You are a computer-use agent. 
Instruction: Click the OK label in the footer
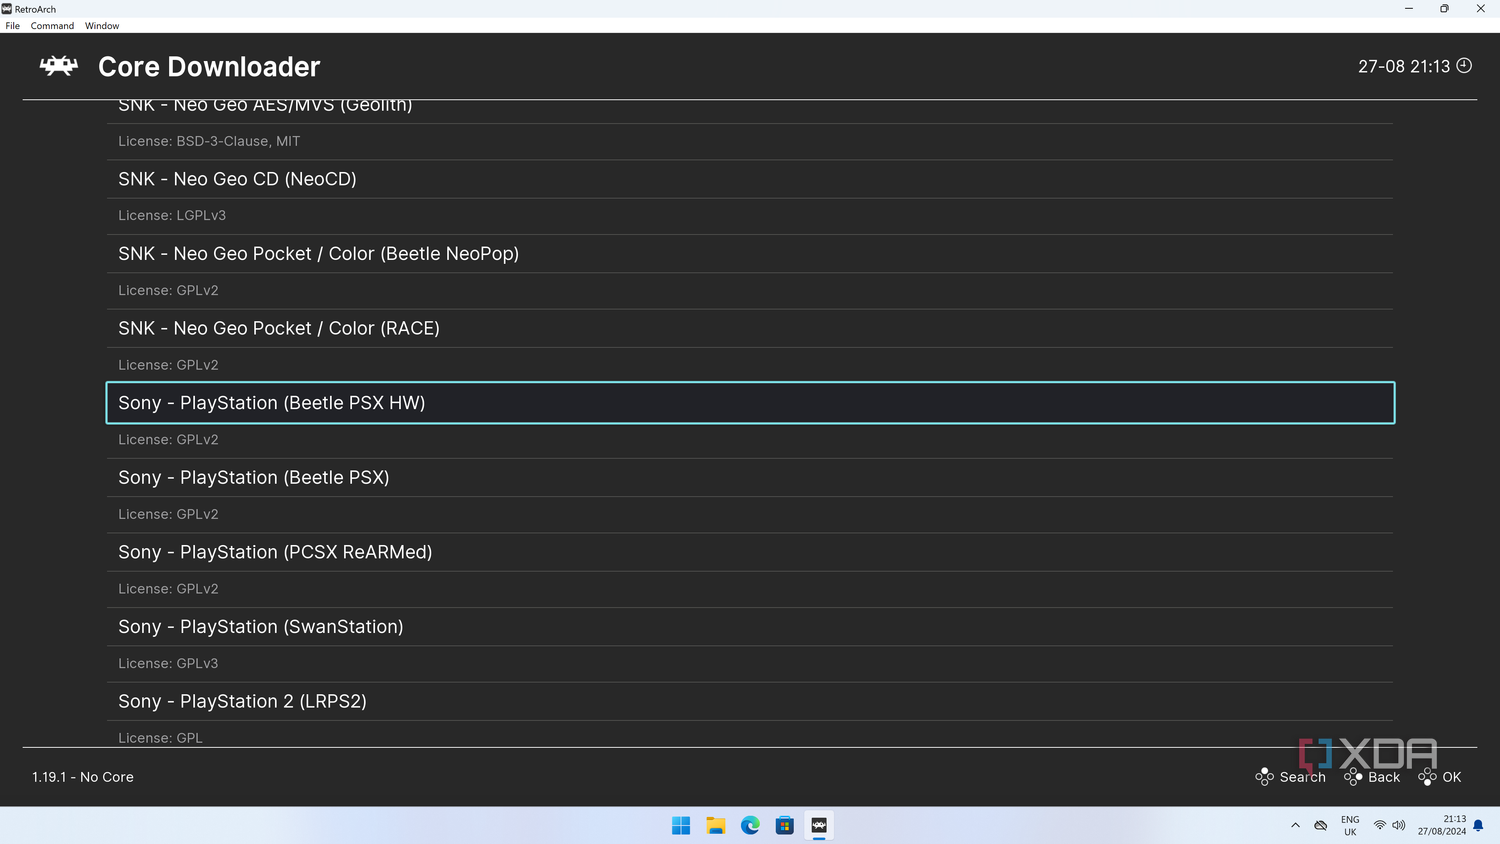(x=1452, y=777)
